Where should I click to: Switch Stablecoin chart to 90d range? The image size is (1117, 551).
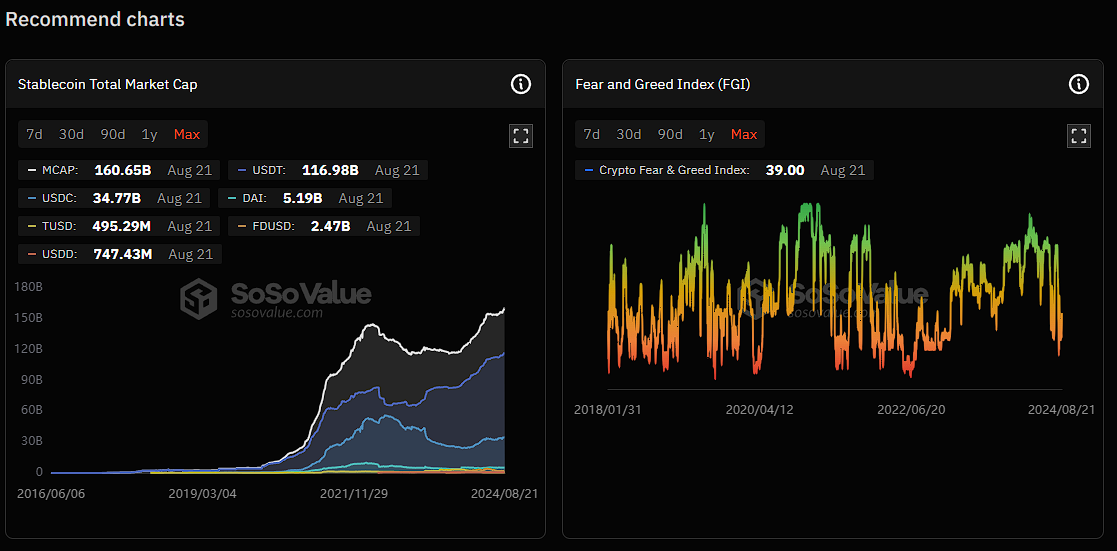click(112, 134)
